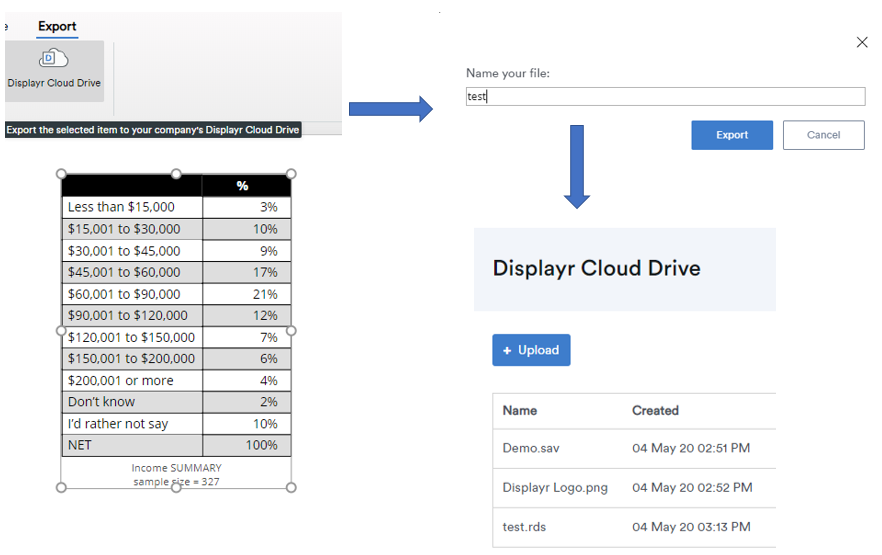Close the export dialog with the X
882x555 pixels.
tap(862, 42)
